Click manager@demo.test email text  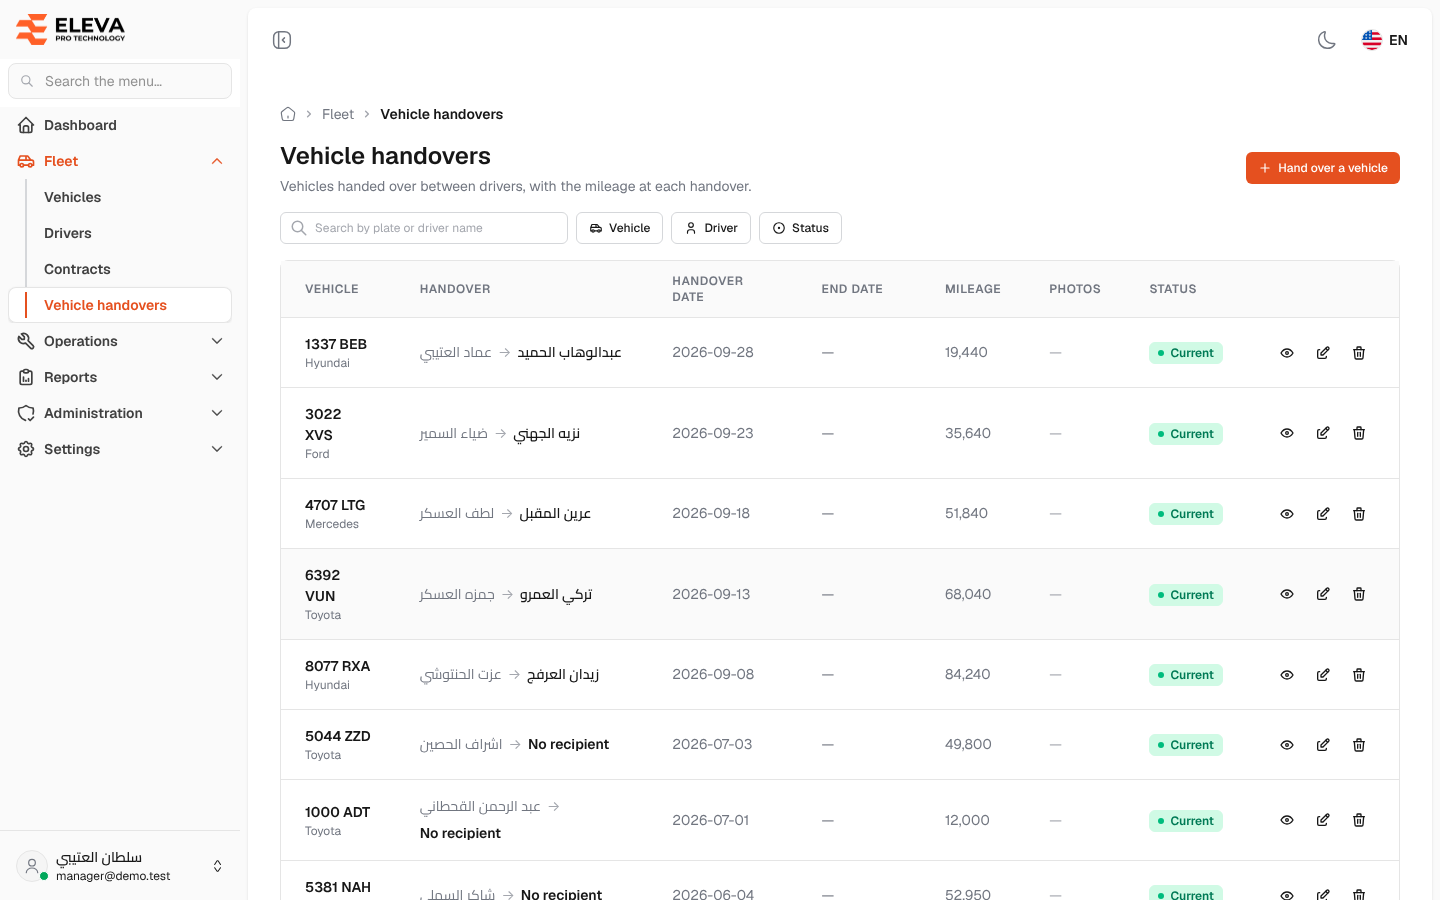click(x=113, y=876)
